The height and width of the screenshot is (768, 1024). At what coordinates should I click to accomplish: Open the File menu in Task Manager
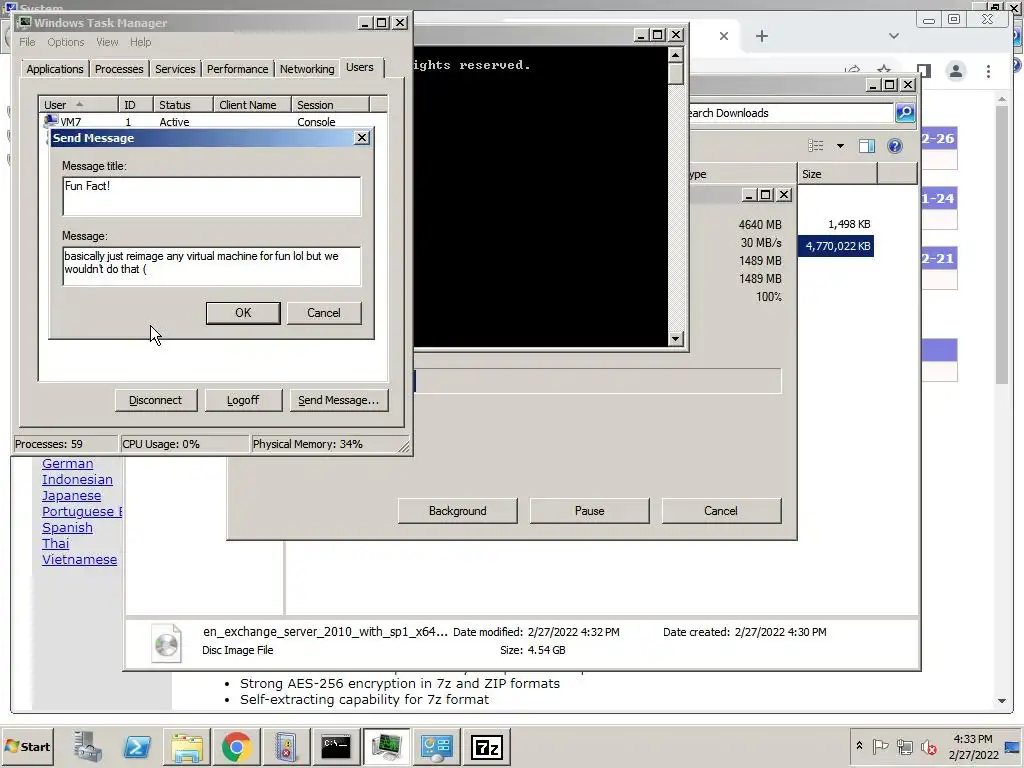coord(27,42)
